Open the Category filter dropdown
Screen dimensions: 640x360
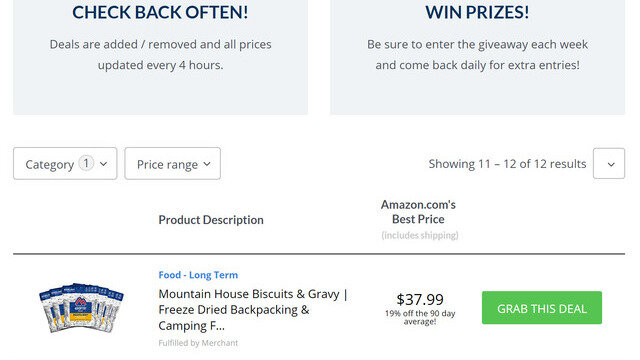(x=65, y=164)
